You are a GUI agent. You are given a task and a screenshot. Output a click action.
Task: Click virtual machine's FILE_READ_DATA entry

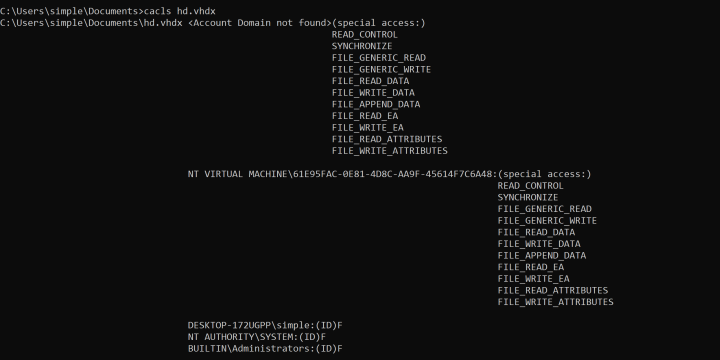pos(536,232)
